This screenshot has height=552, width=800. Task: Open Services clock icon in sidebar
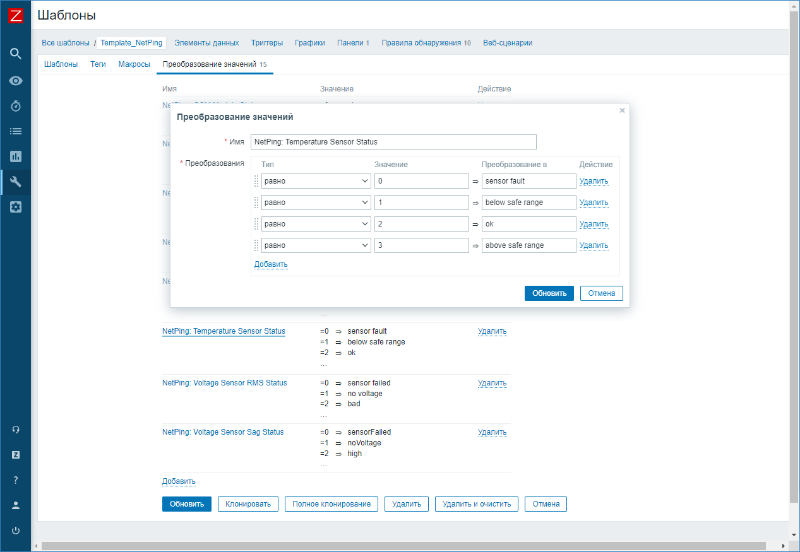point(15,106)
